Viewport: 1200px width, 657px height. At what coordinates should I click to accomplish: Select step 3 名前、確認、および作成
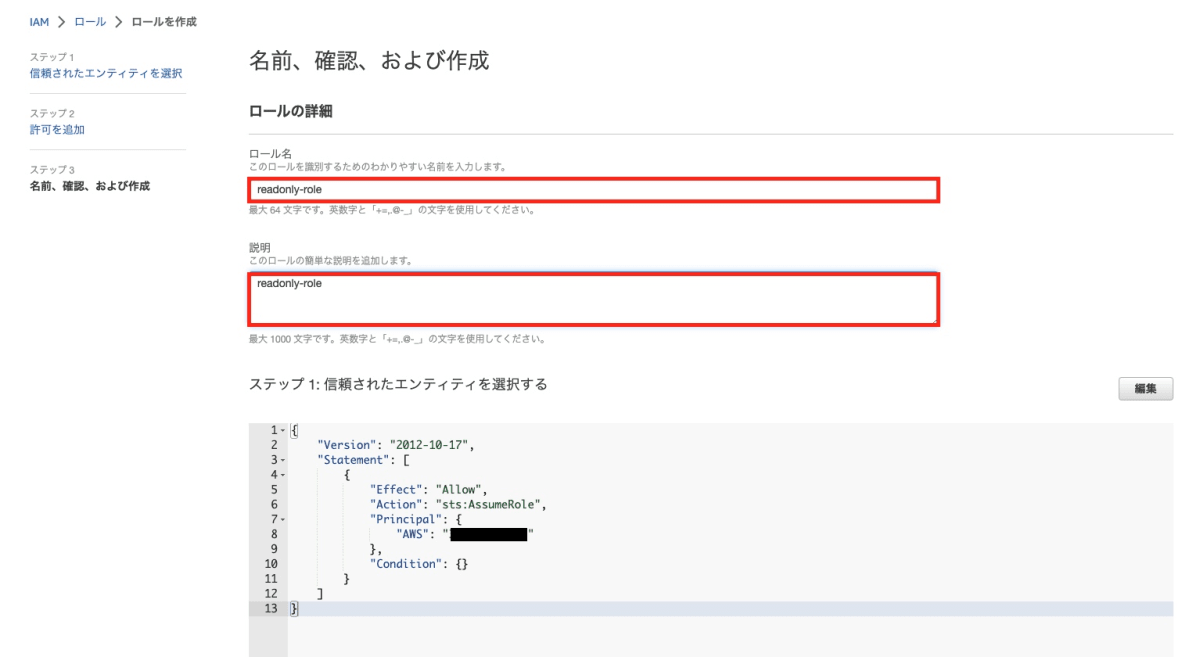(x=90, y=185)
